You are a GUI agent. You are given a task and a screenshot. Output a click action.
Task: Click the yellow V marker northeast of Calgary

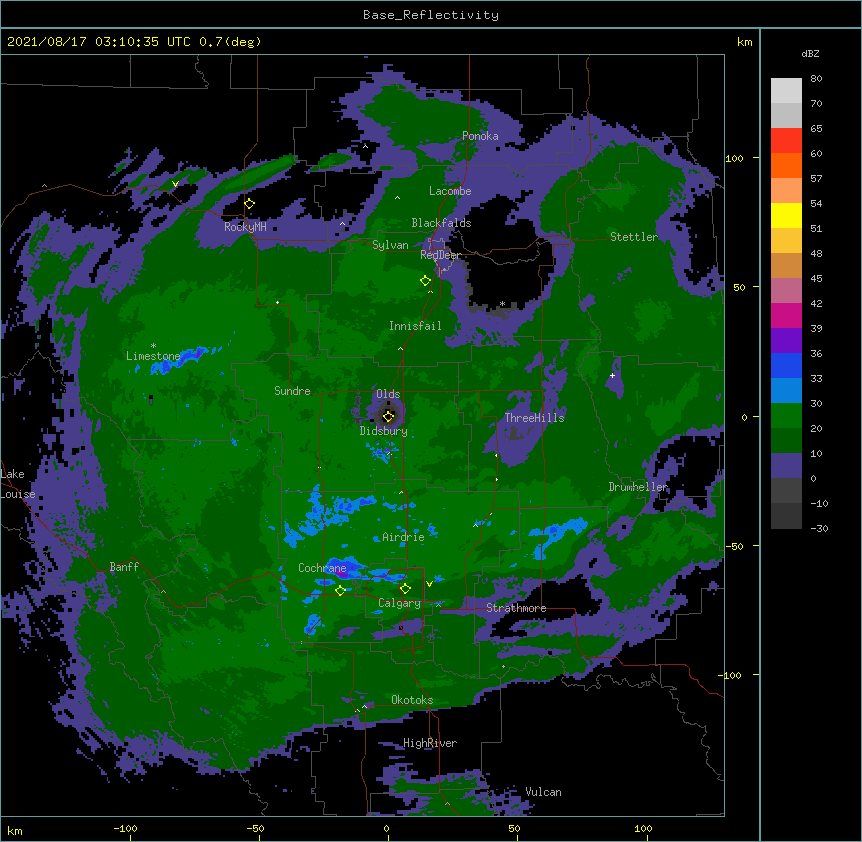click(429, 583)
